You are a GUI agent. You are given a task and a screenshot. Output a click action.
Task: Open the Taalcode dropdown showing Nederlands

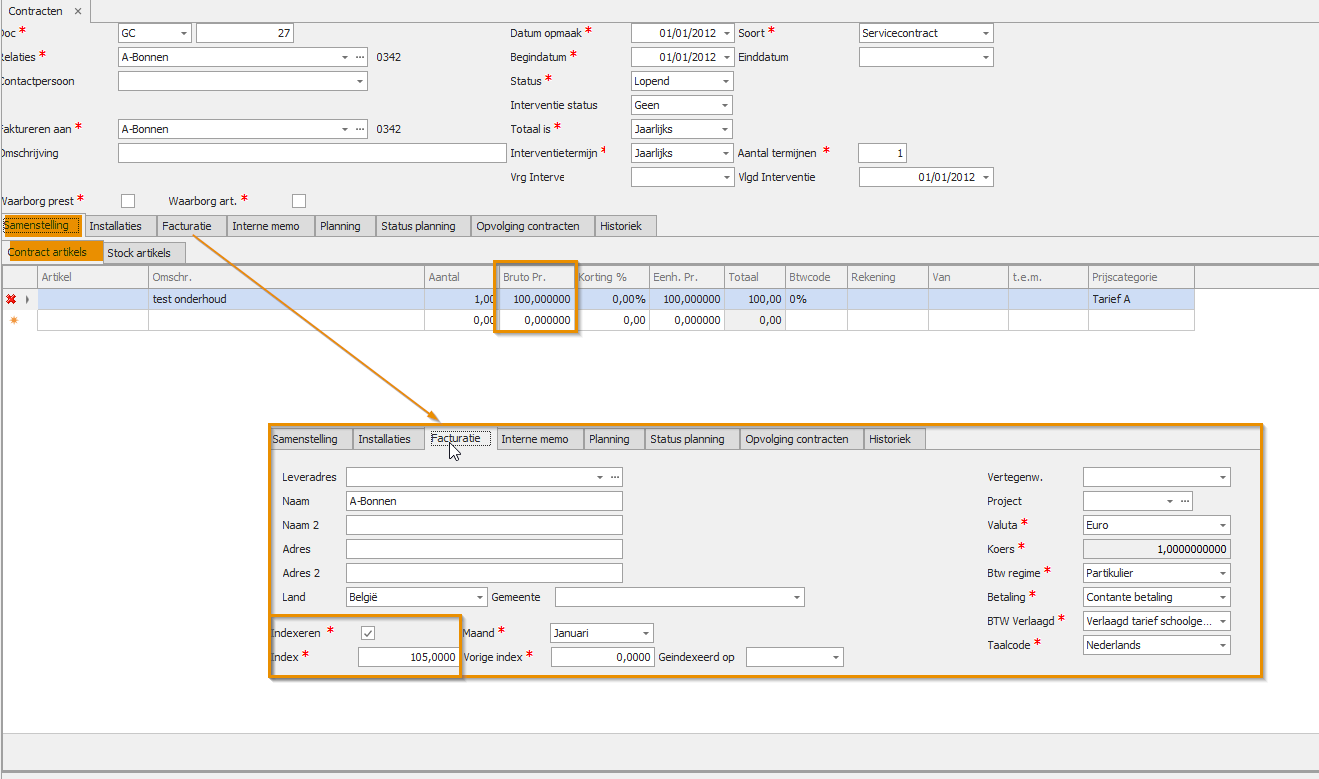click(1222, 645)
